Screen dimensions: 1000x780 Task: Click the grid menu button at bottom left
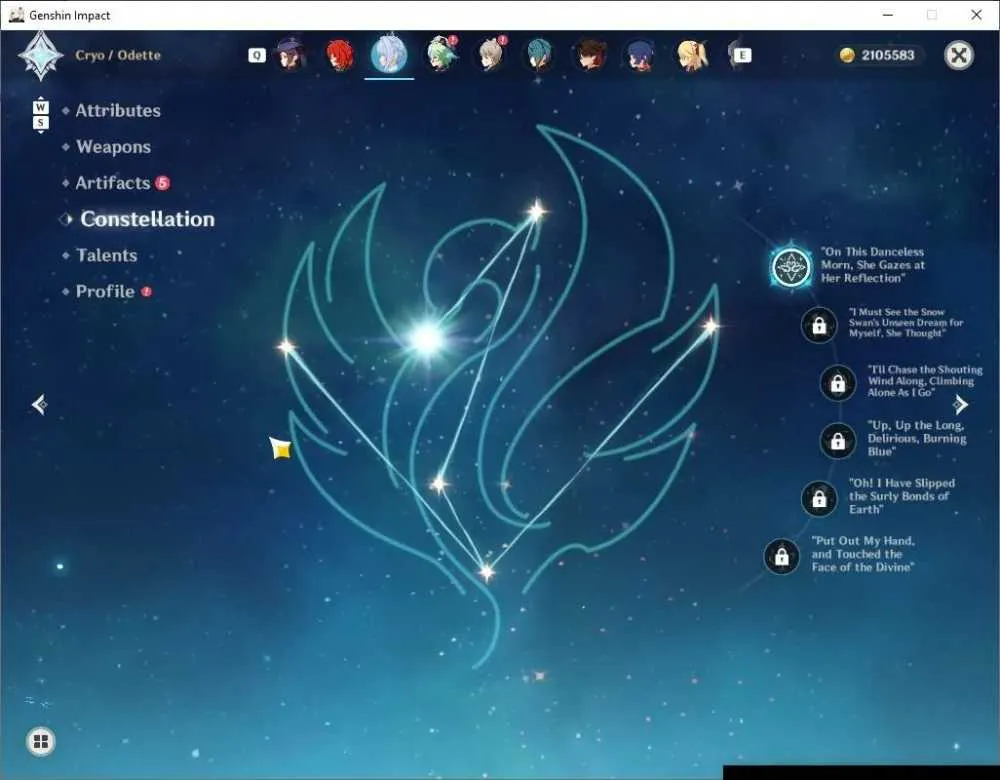pos(41,741)
